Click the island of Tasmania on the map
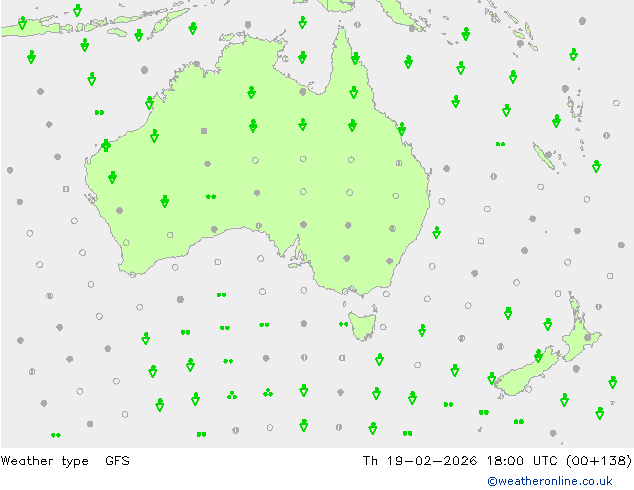 click(x=362, y=326)
